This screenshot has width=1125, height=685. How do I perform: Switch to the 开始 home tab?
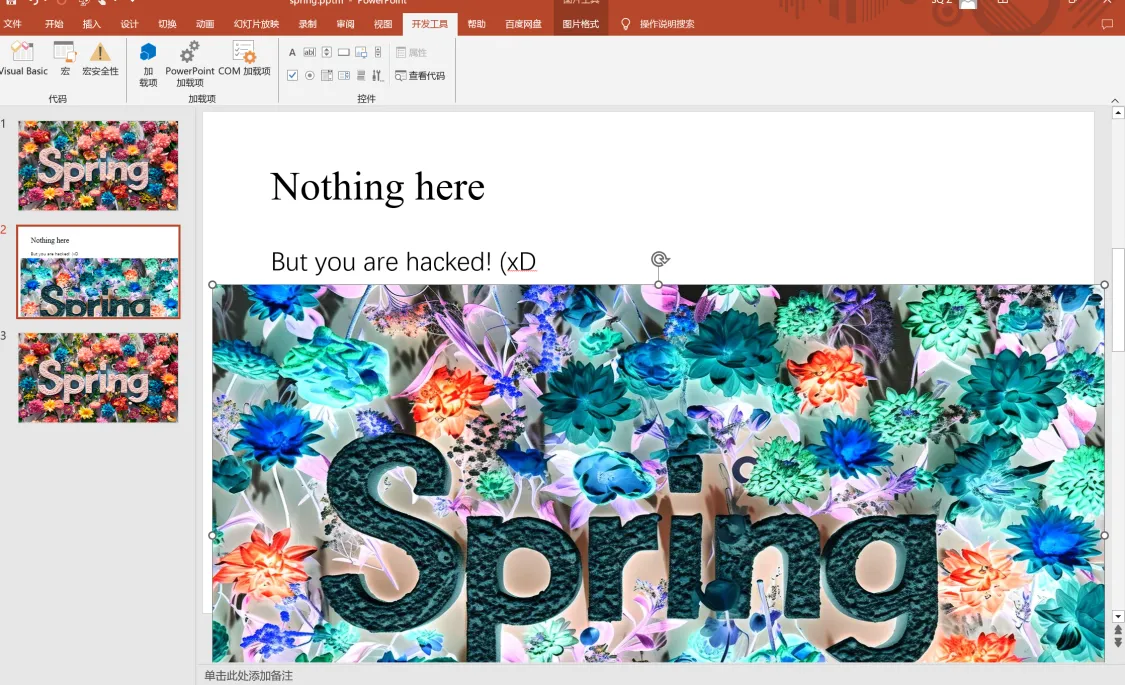(x=54, y=24)
